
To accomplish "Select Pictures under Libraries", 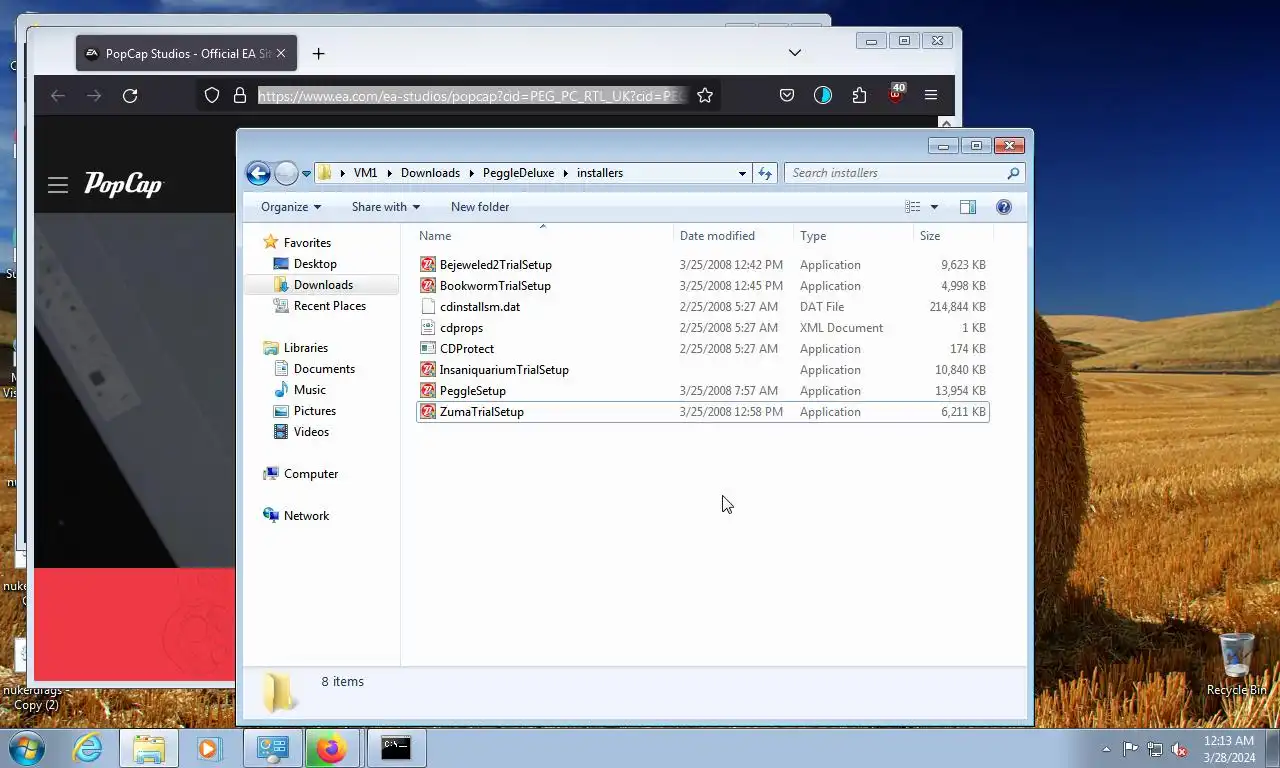I will point(315,411).
